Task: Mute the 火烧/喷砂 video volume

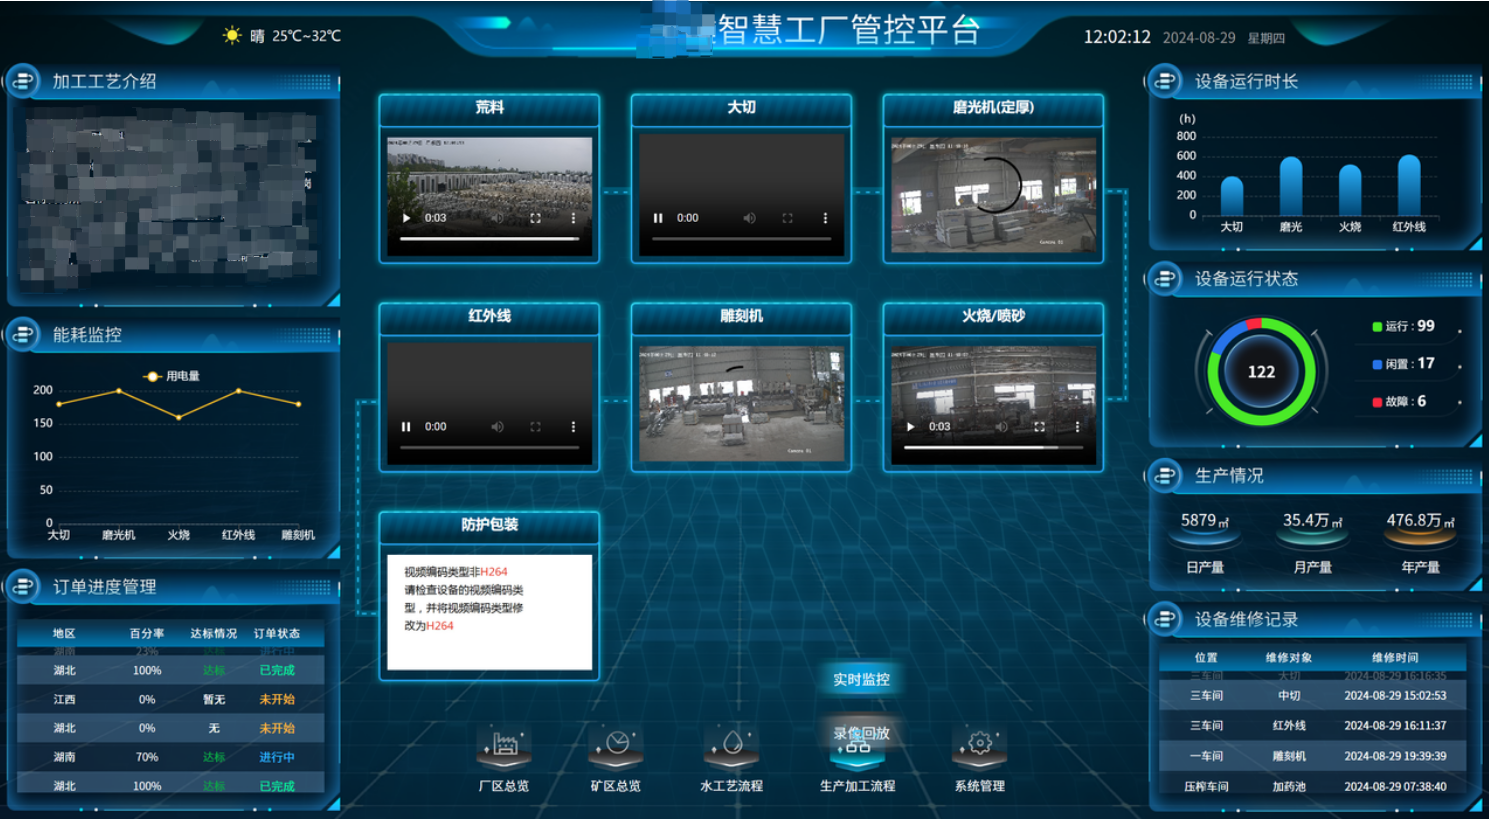Action: (1001, 427)
